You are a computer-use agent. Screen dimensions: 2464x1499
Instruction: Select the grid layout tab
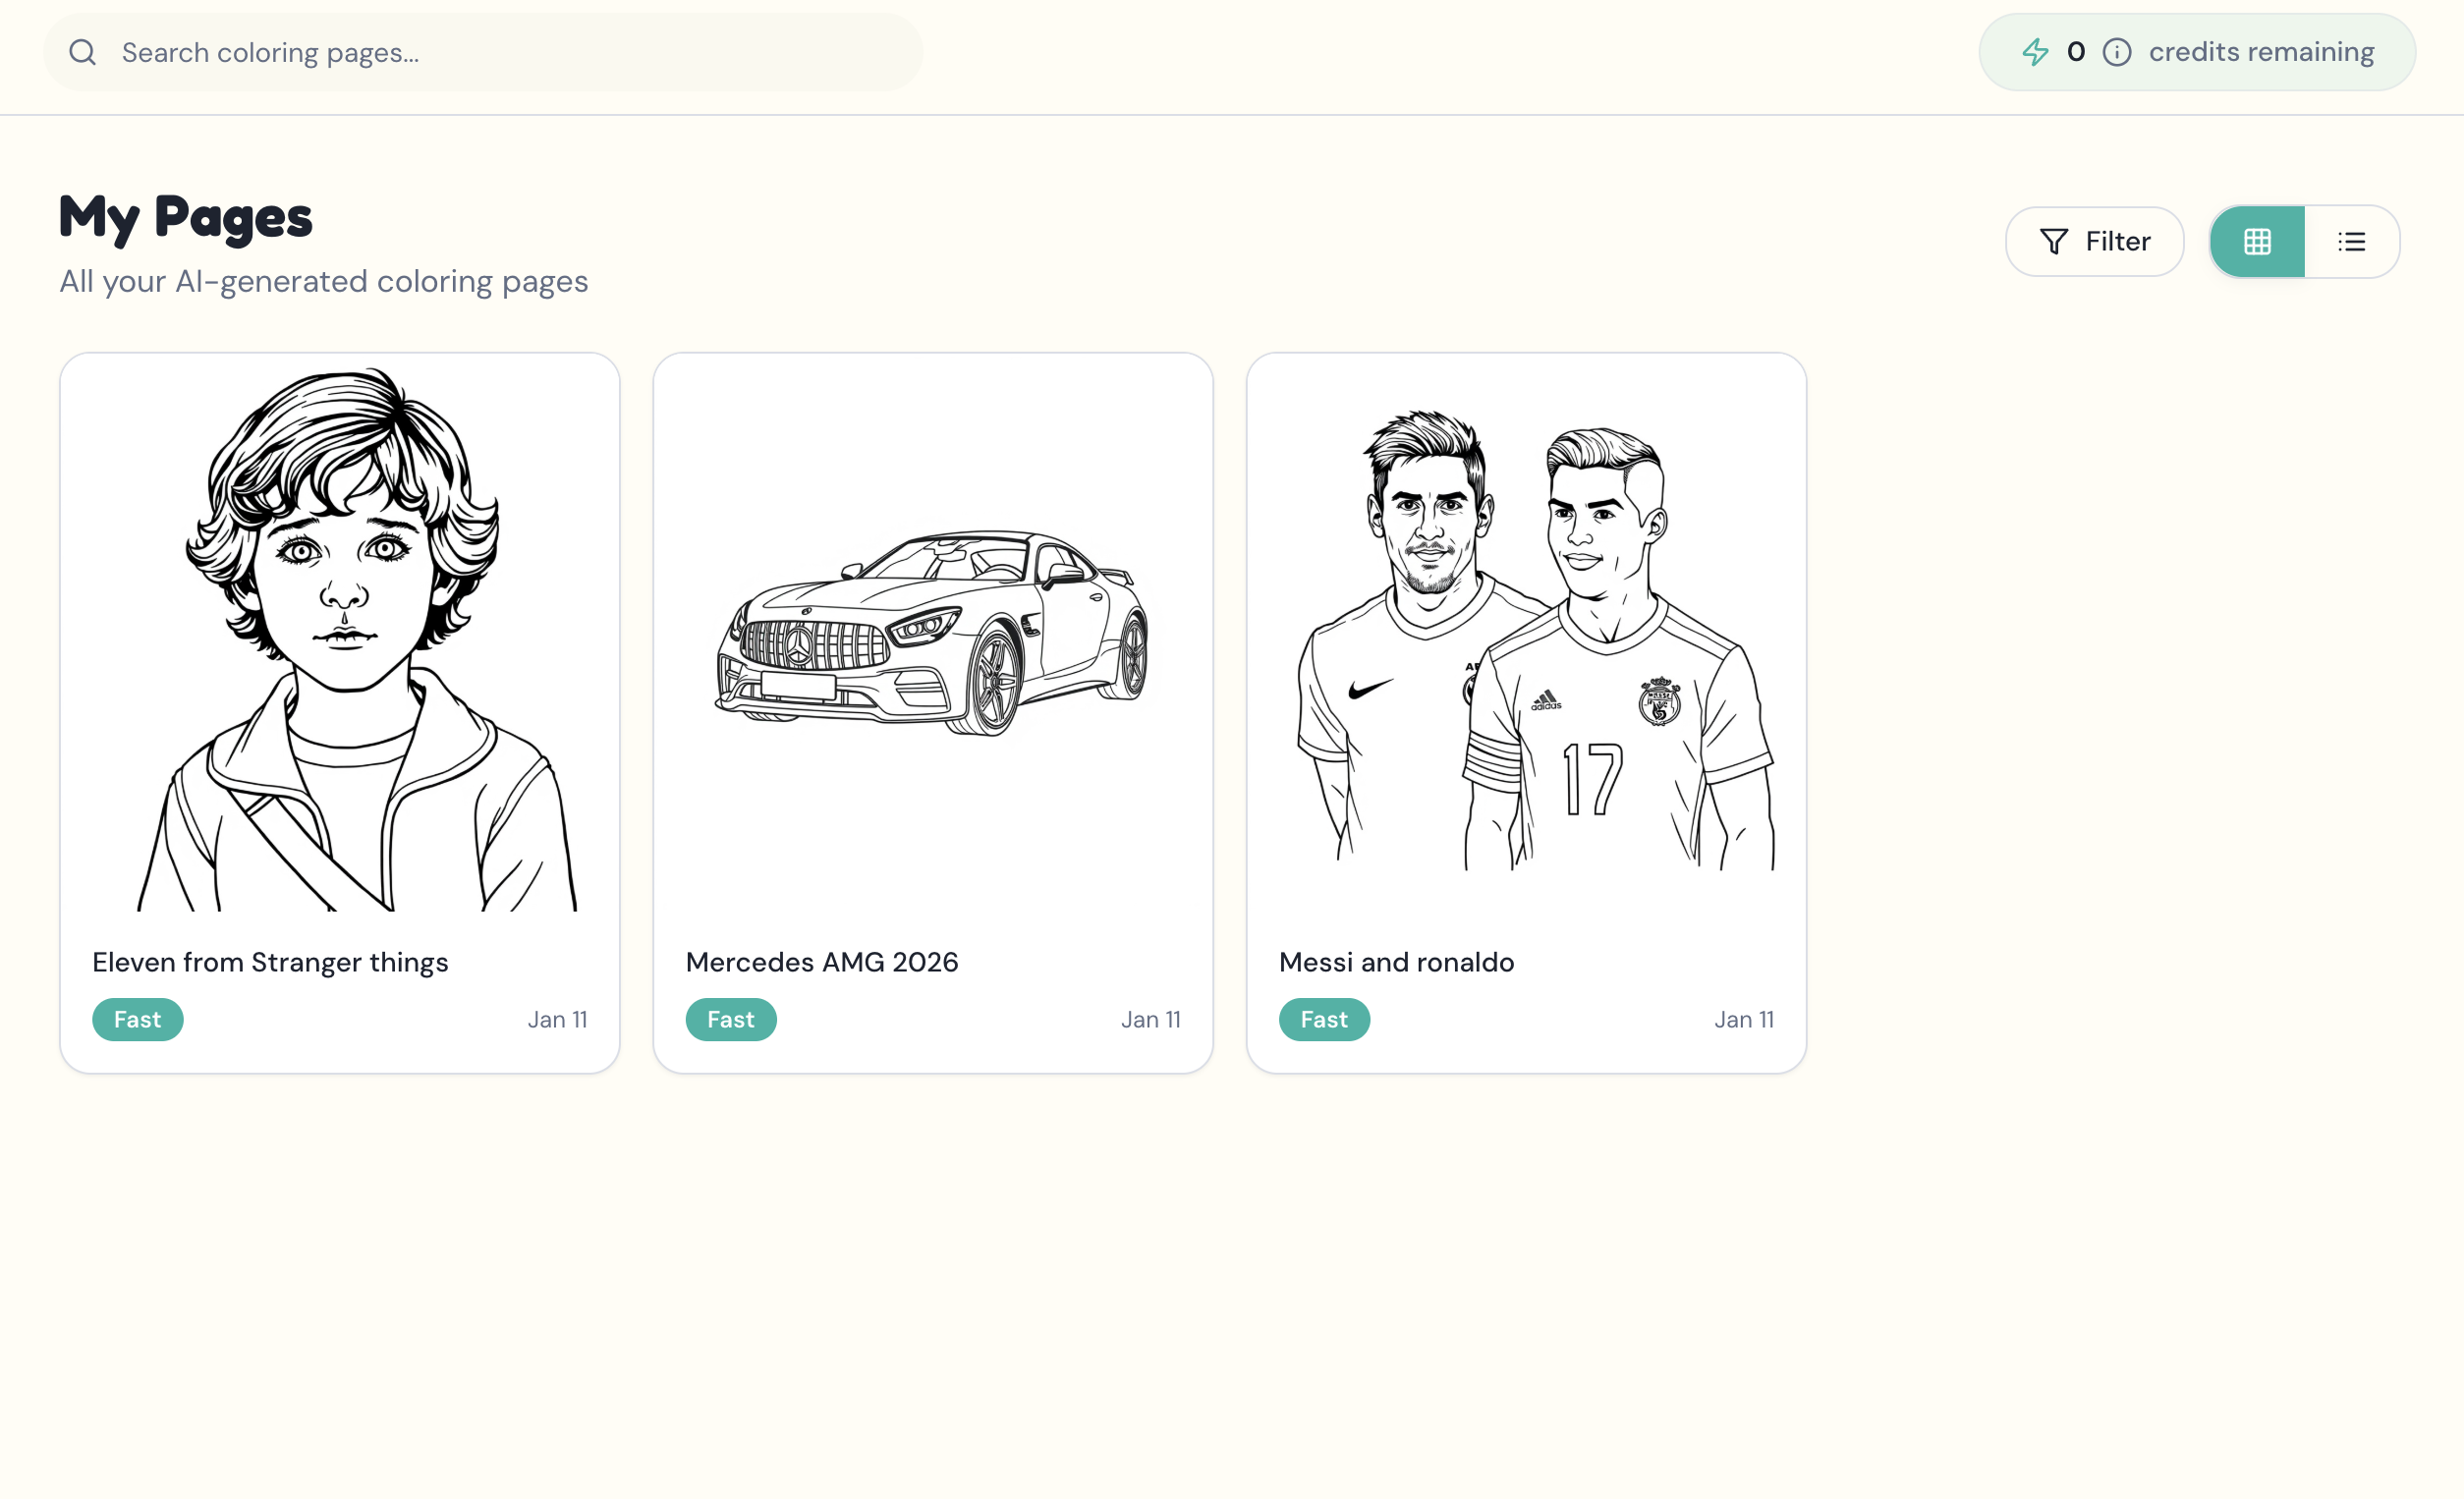click(2257, 241)
